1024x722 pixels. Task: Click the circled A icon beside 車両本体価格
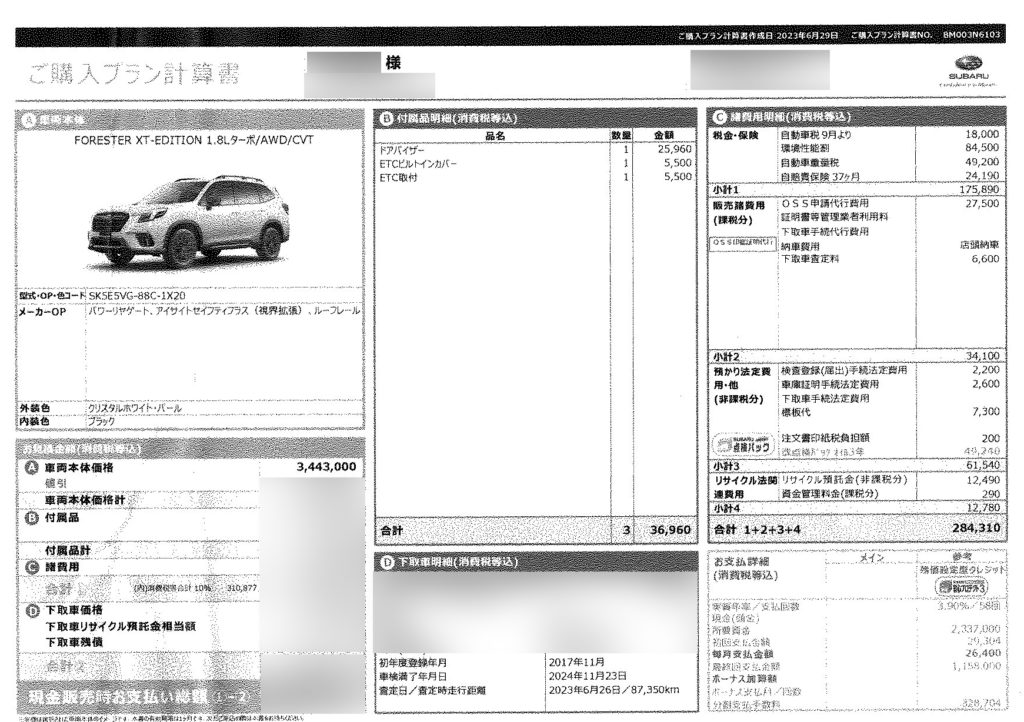coord(30,467)
